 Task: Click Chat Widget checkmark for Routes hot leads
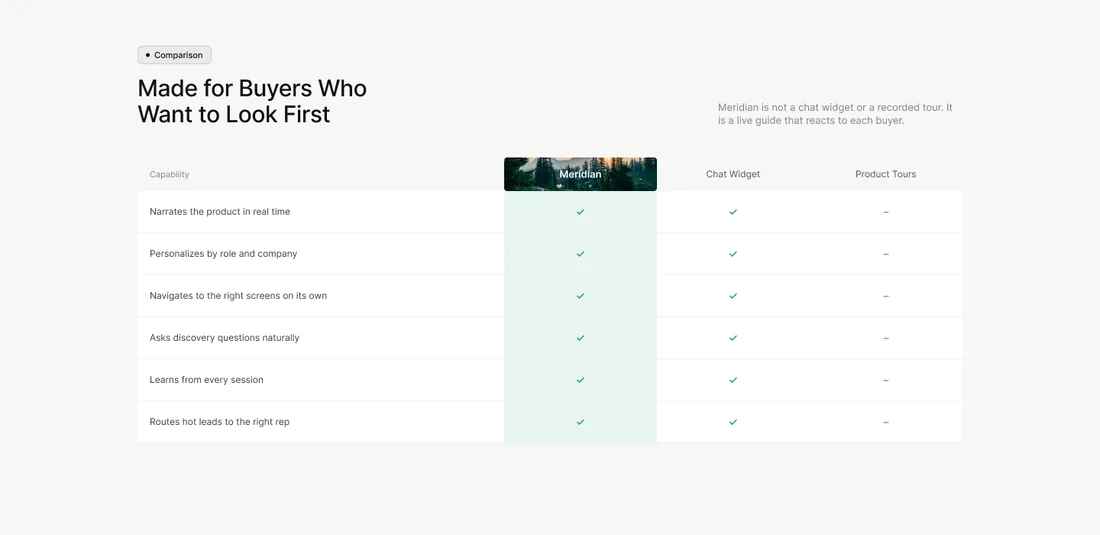coord(733,422)
